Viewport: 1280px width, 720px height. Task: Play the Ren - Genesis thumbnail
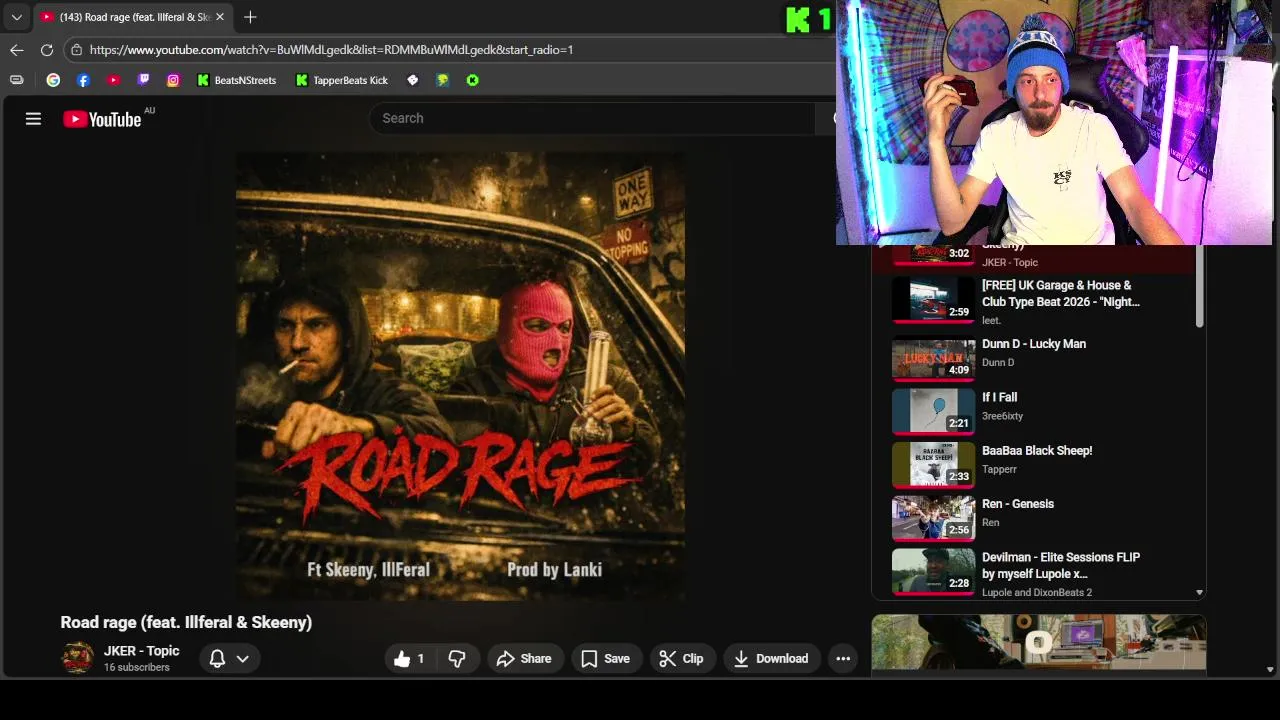click(x=933, y=518)
